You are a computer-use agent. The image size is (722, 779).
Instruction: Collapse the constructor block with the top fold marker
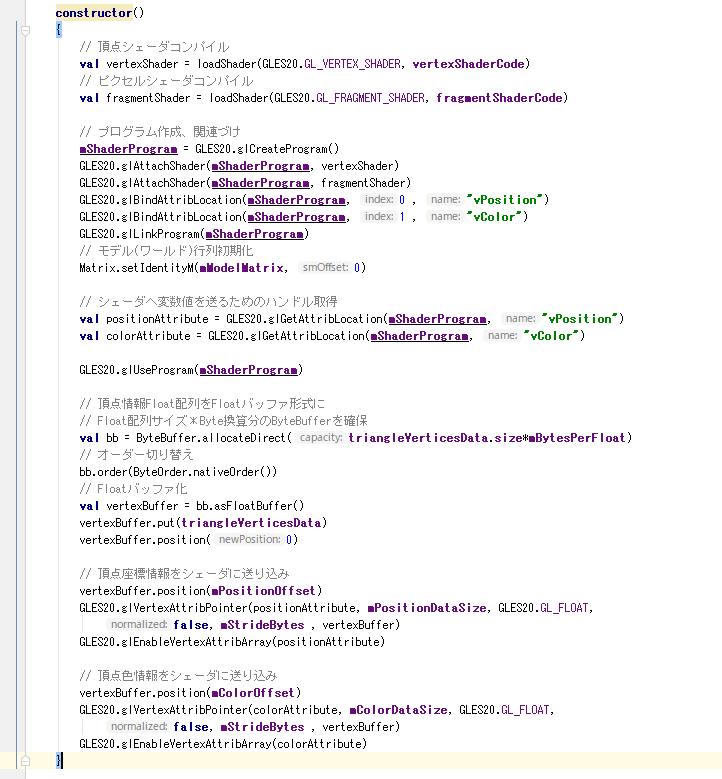click(25, 31)
